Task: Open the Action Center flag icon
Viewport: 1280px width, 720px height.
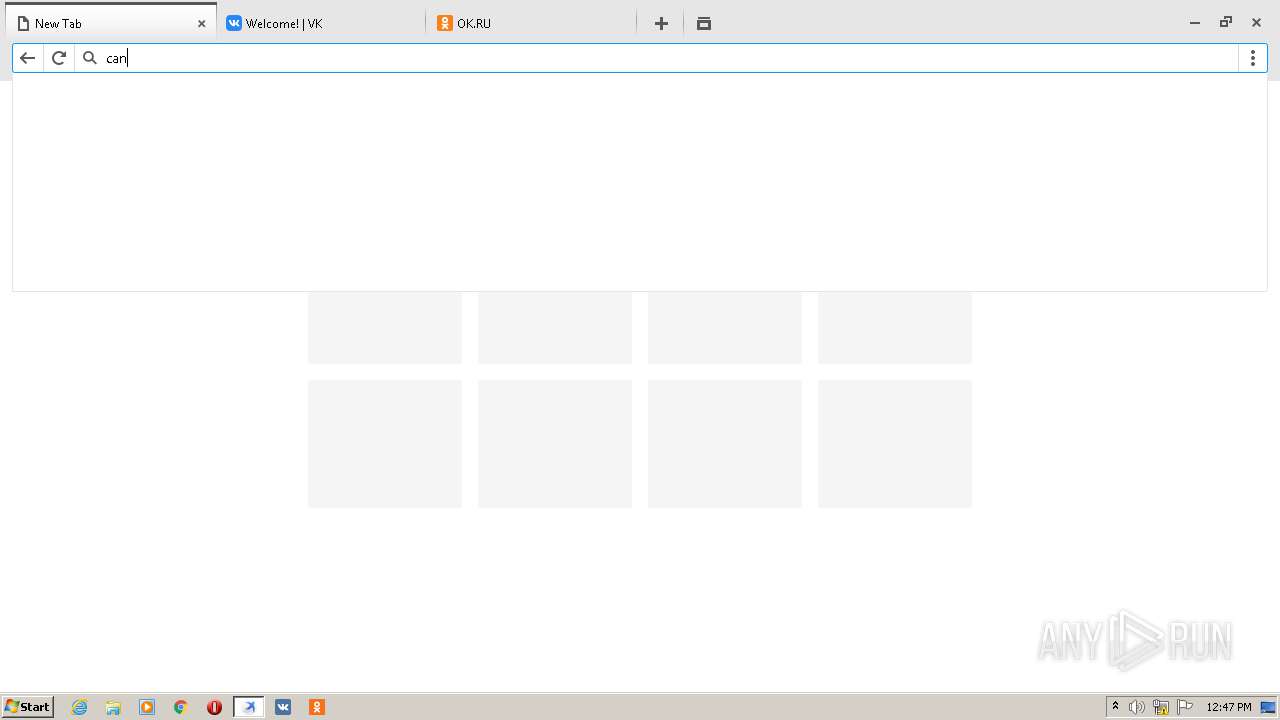Action: [x=1185, y=707]
